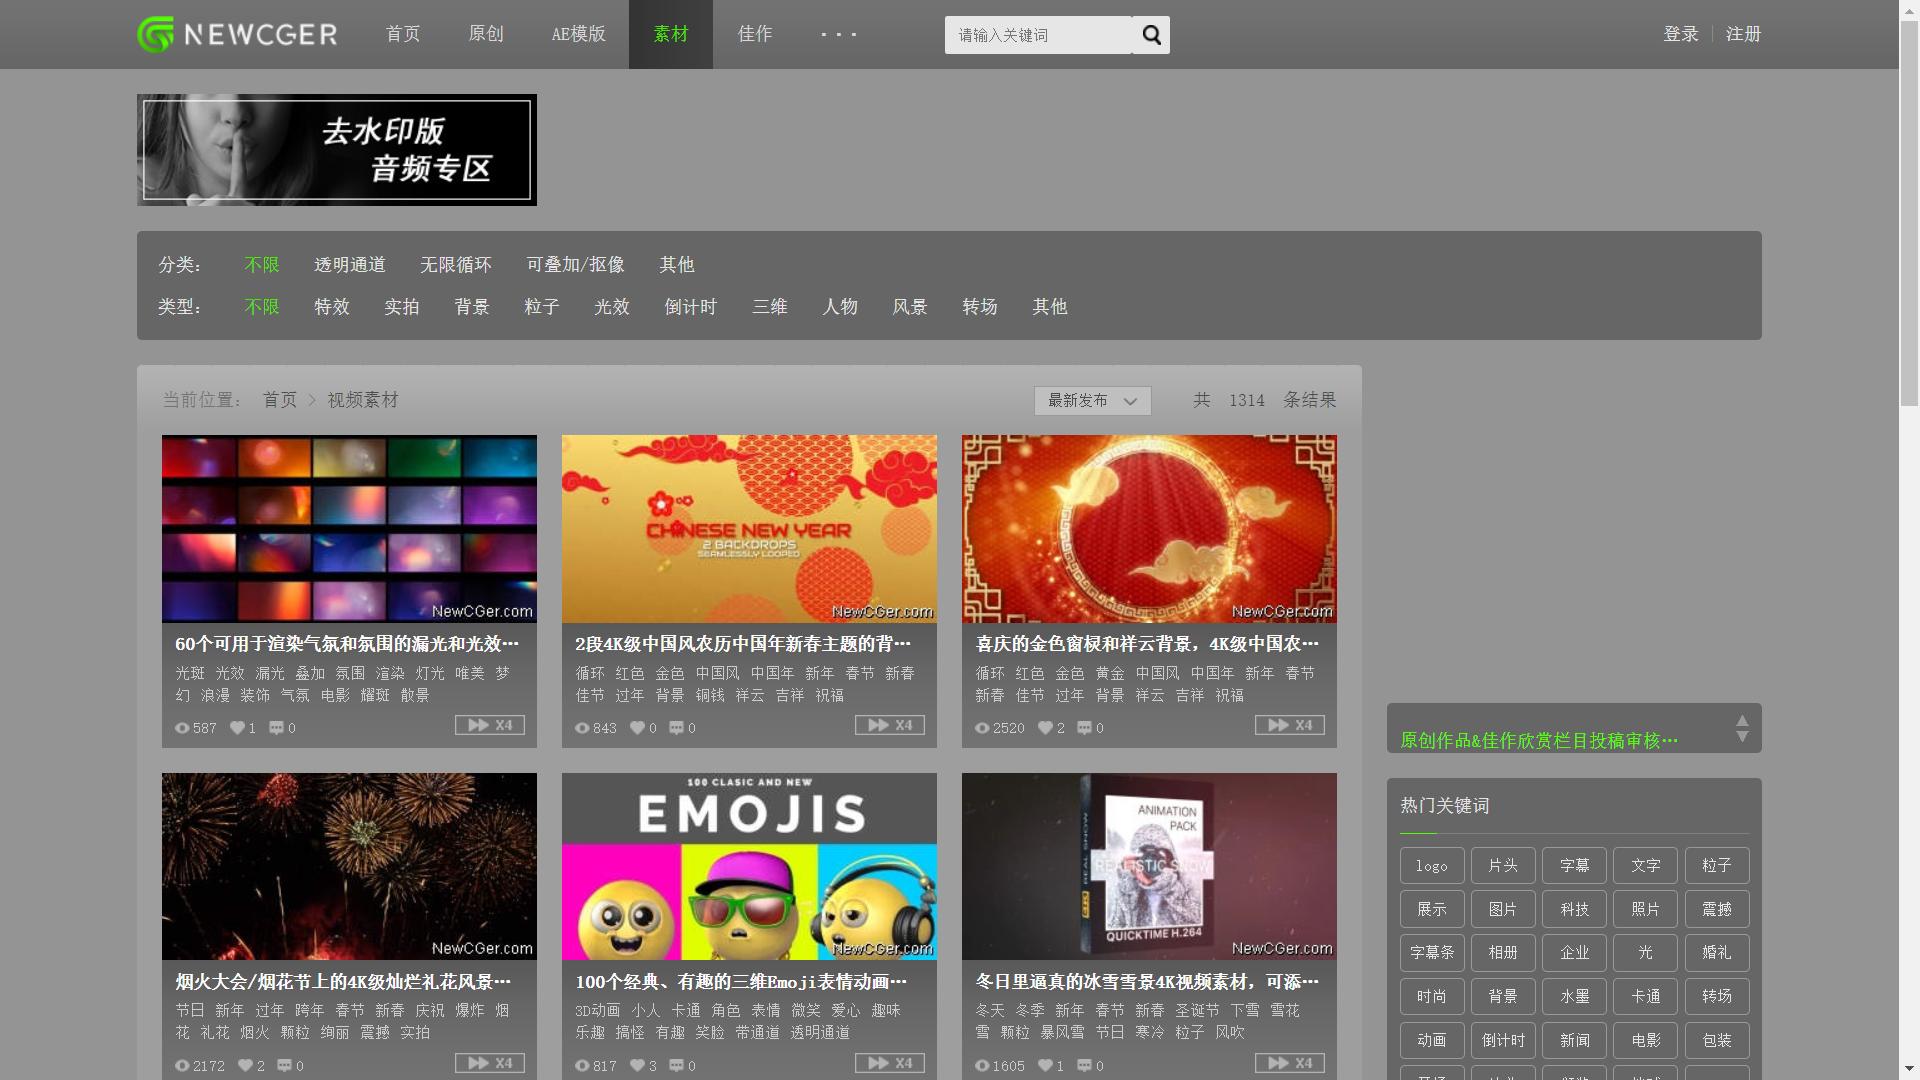
Task: Select 透明通道 category filter
Action: tap(349, 265)
